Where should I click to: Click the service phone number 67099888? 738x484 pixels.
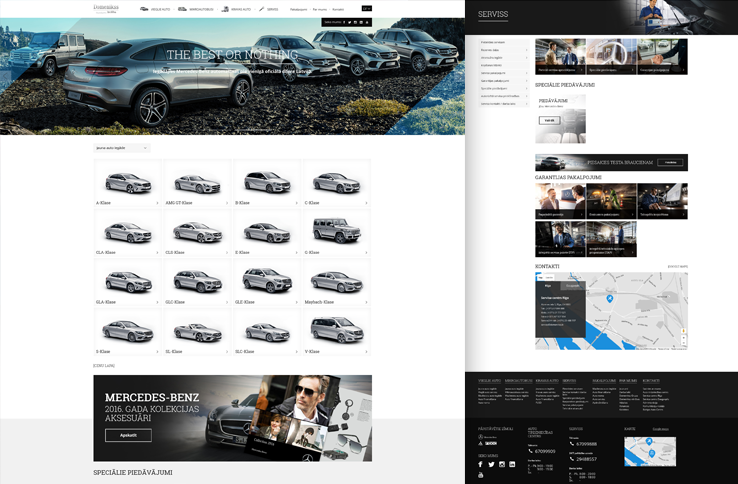(x=587, y=444)
